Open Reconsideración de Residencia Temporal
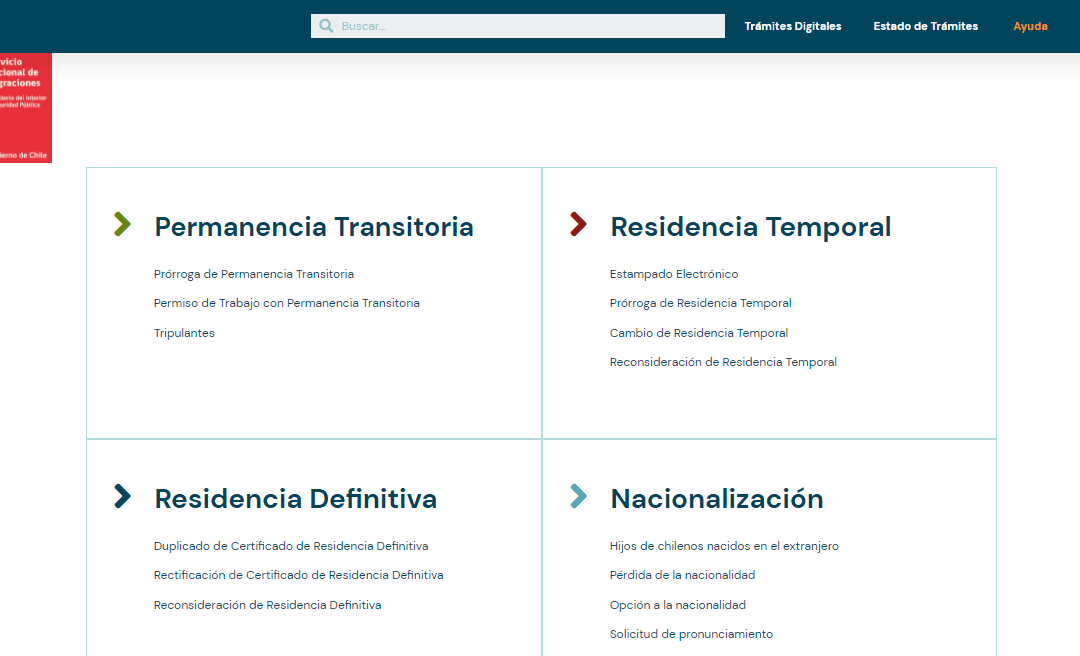 pyautogui.click(x=723, y=362)
